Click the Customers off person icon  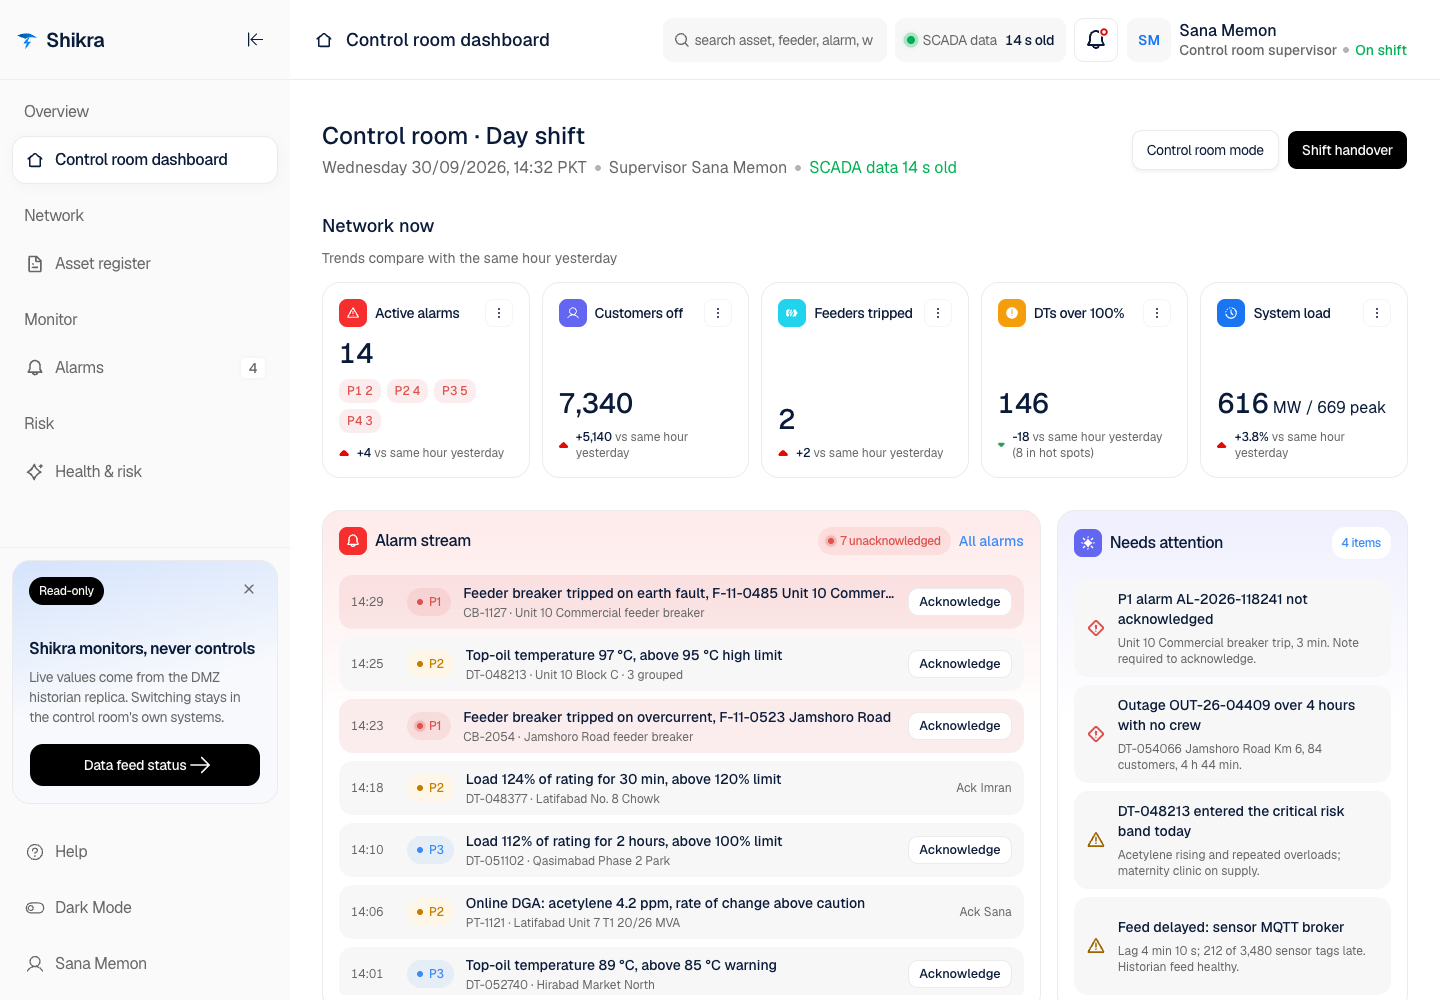click(x=573, y=313)
